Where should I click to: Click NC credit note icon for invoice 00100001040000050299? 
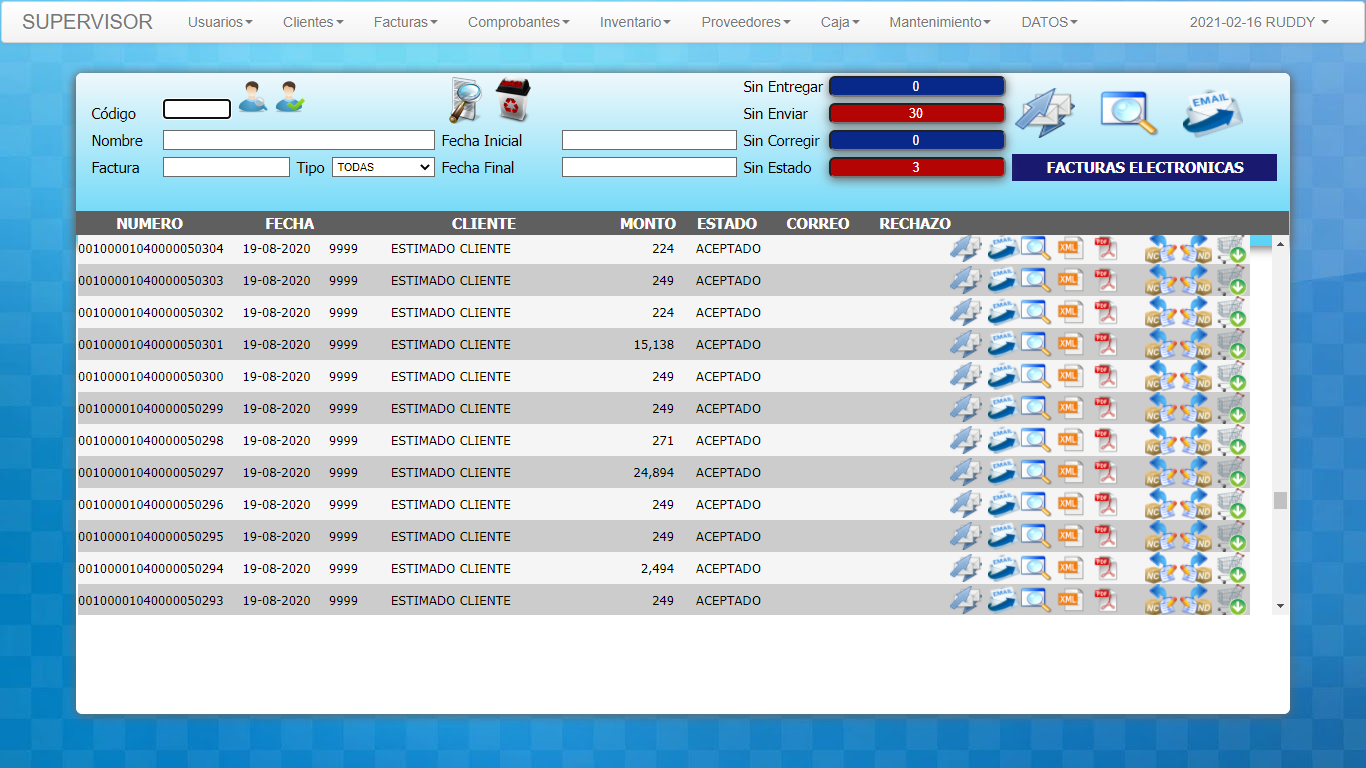pyautogui.click(x=1160, y=409)
